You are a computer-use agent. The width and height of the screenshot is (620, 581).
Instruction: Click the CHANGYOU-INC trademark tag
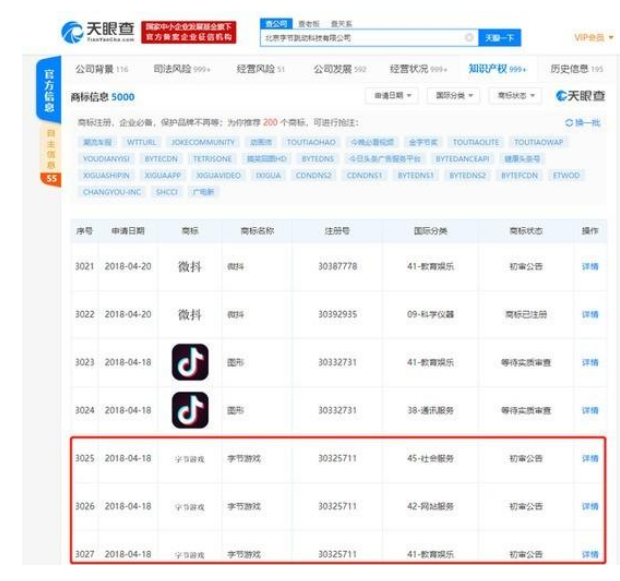pyautogui.click(x=112, y=192)
